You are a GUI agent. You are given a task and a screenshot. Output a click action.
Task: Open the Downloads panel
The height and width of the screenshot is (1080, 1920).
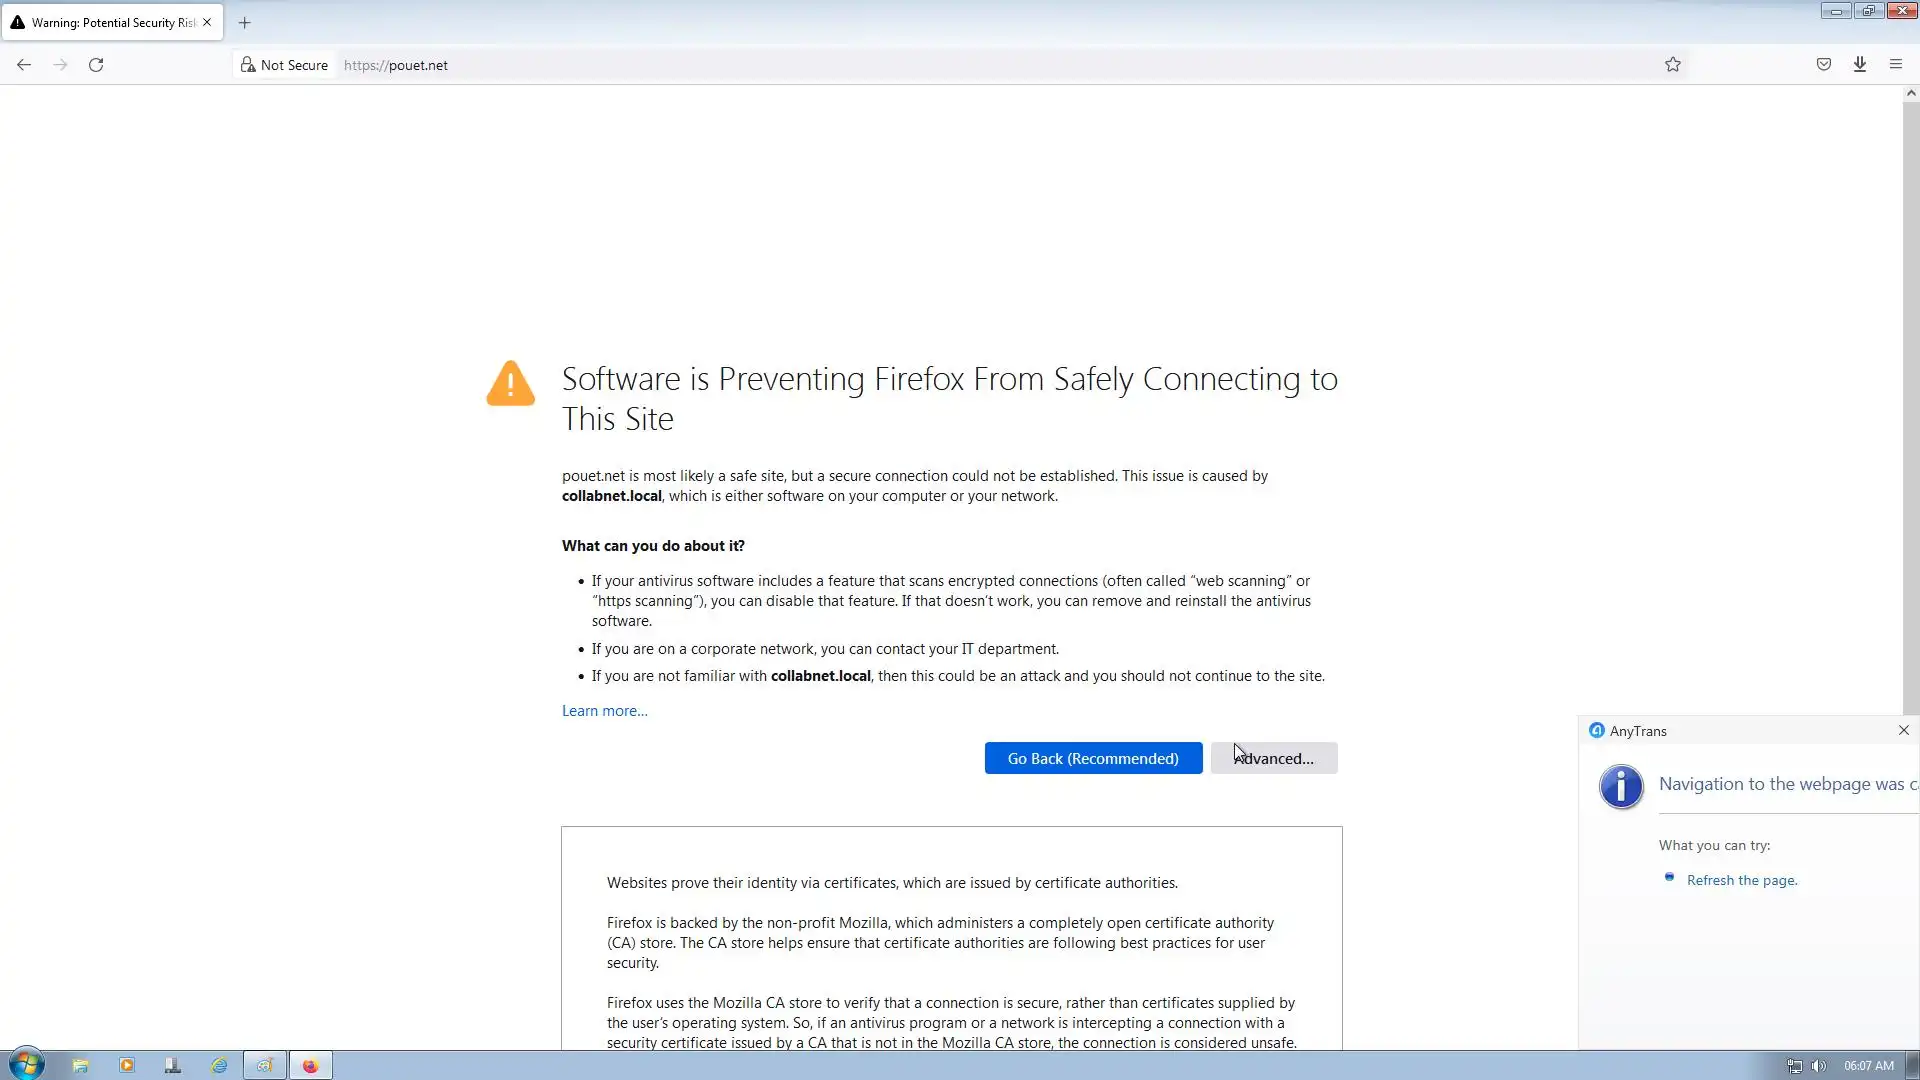coord(1860,65)
